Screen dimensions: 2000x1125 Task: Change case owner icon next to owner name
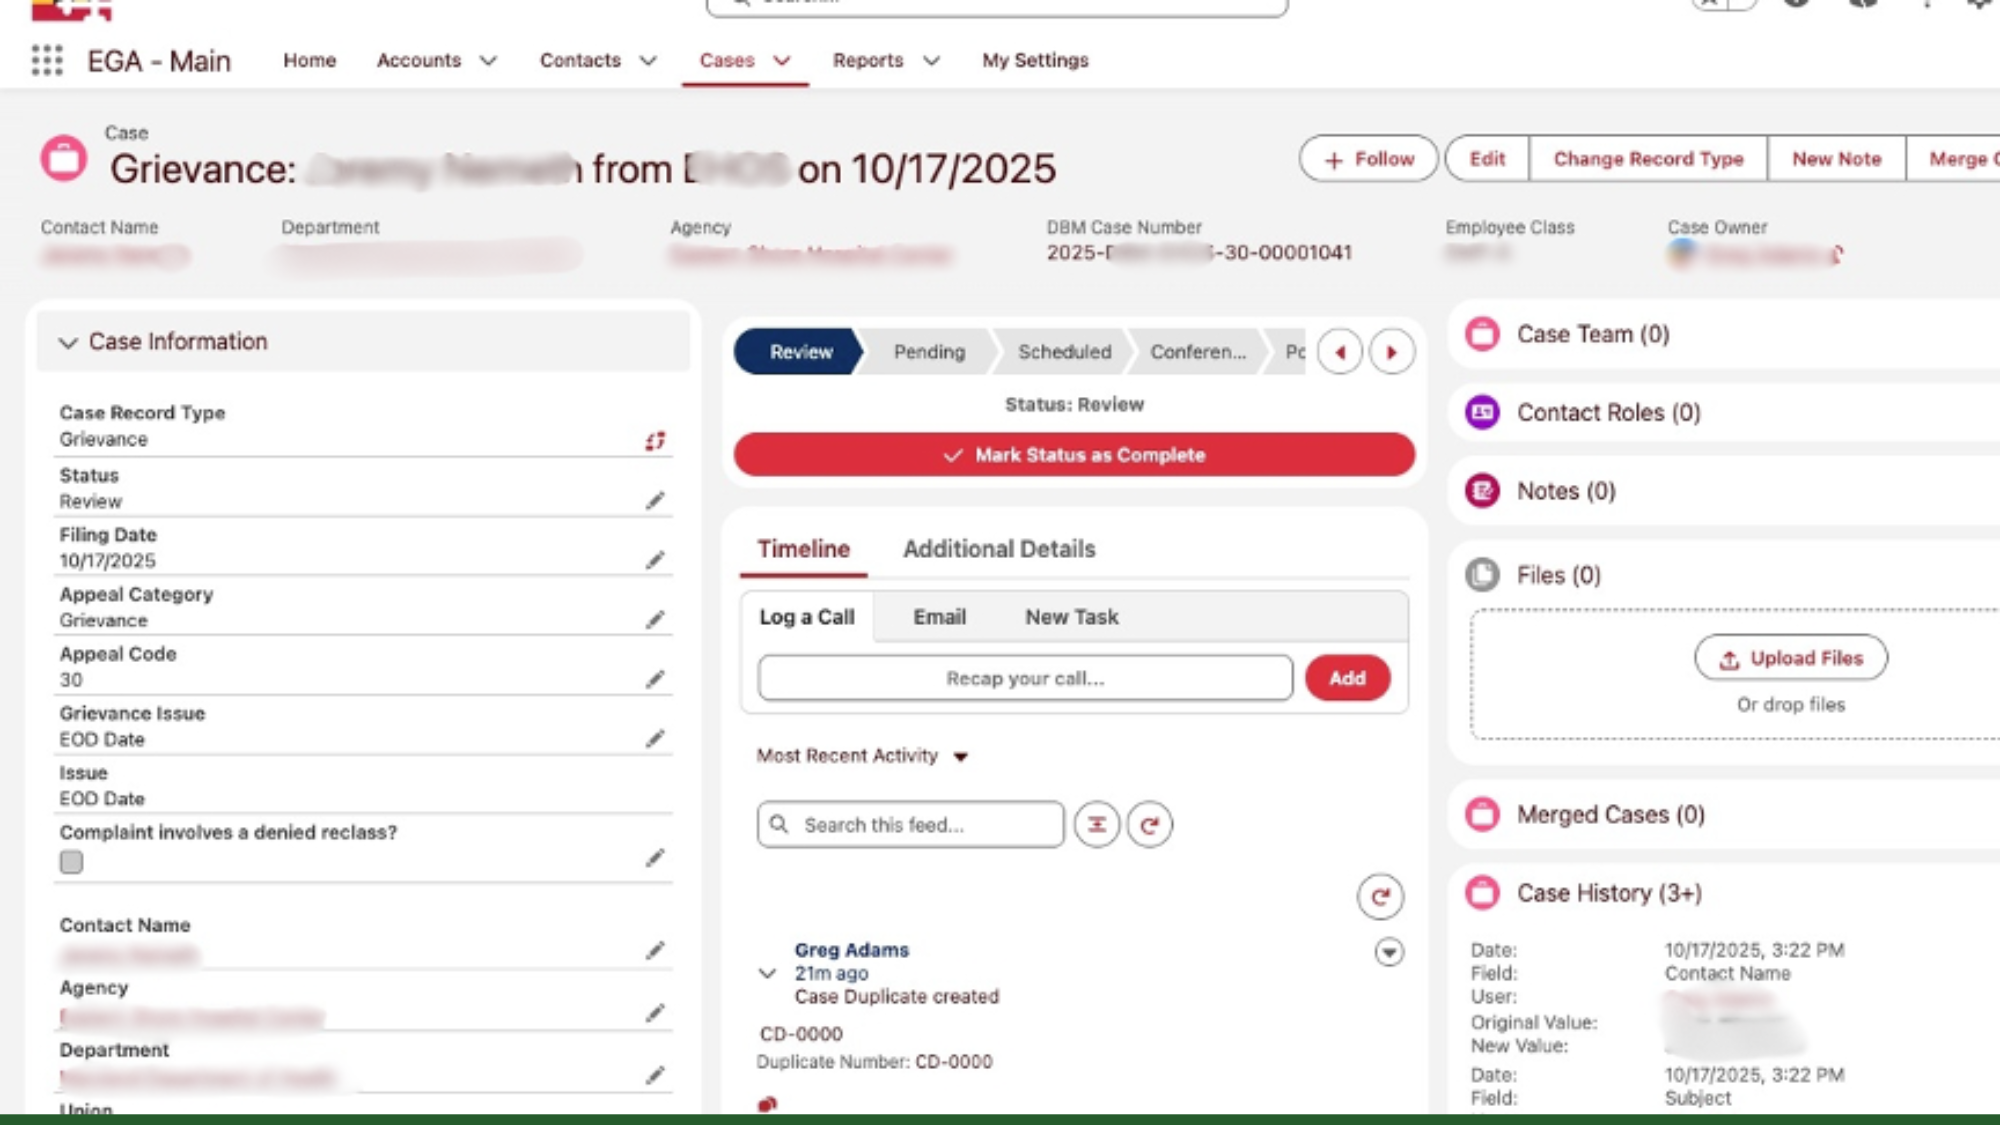1836,255
